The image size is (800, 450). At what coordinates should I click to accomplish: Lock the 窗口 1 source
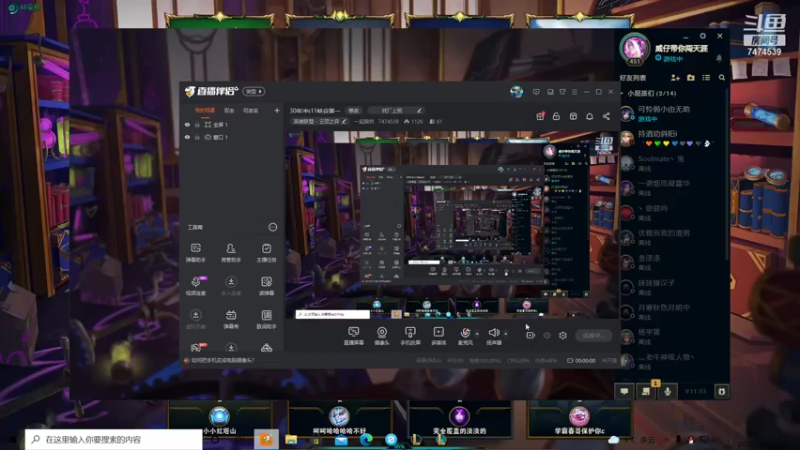coord(197,137)
